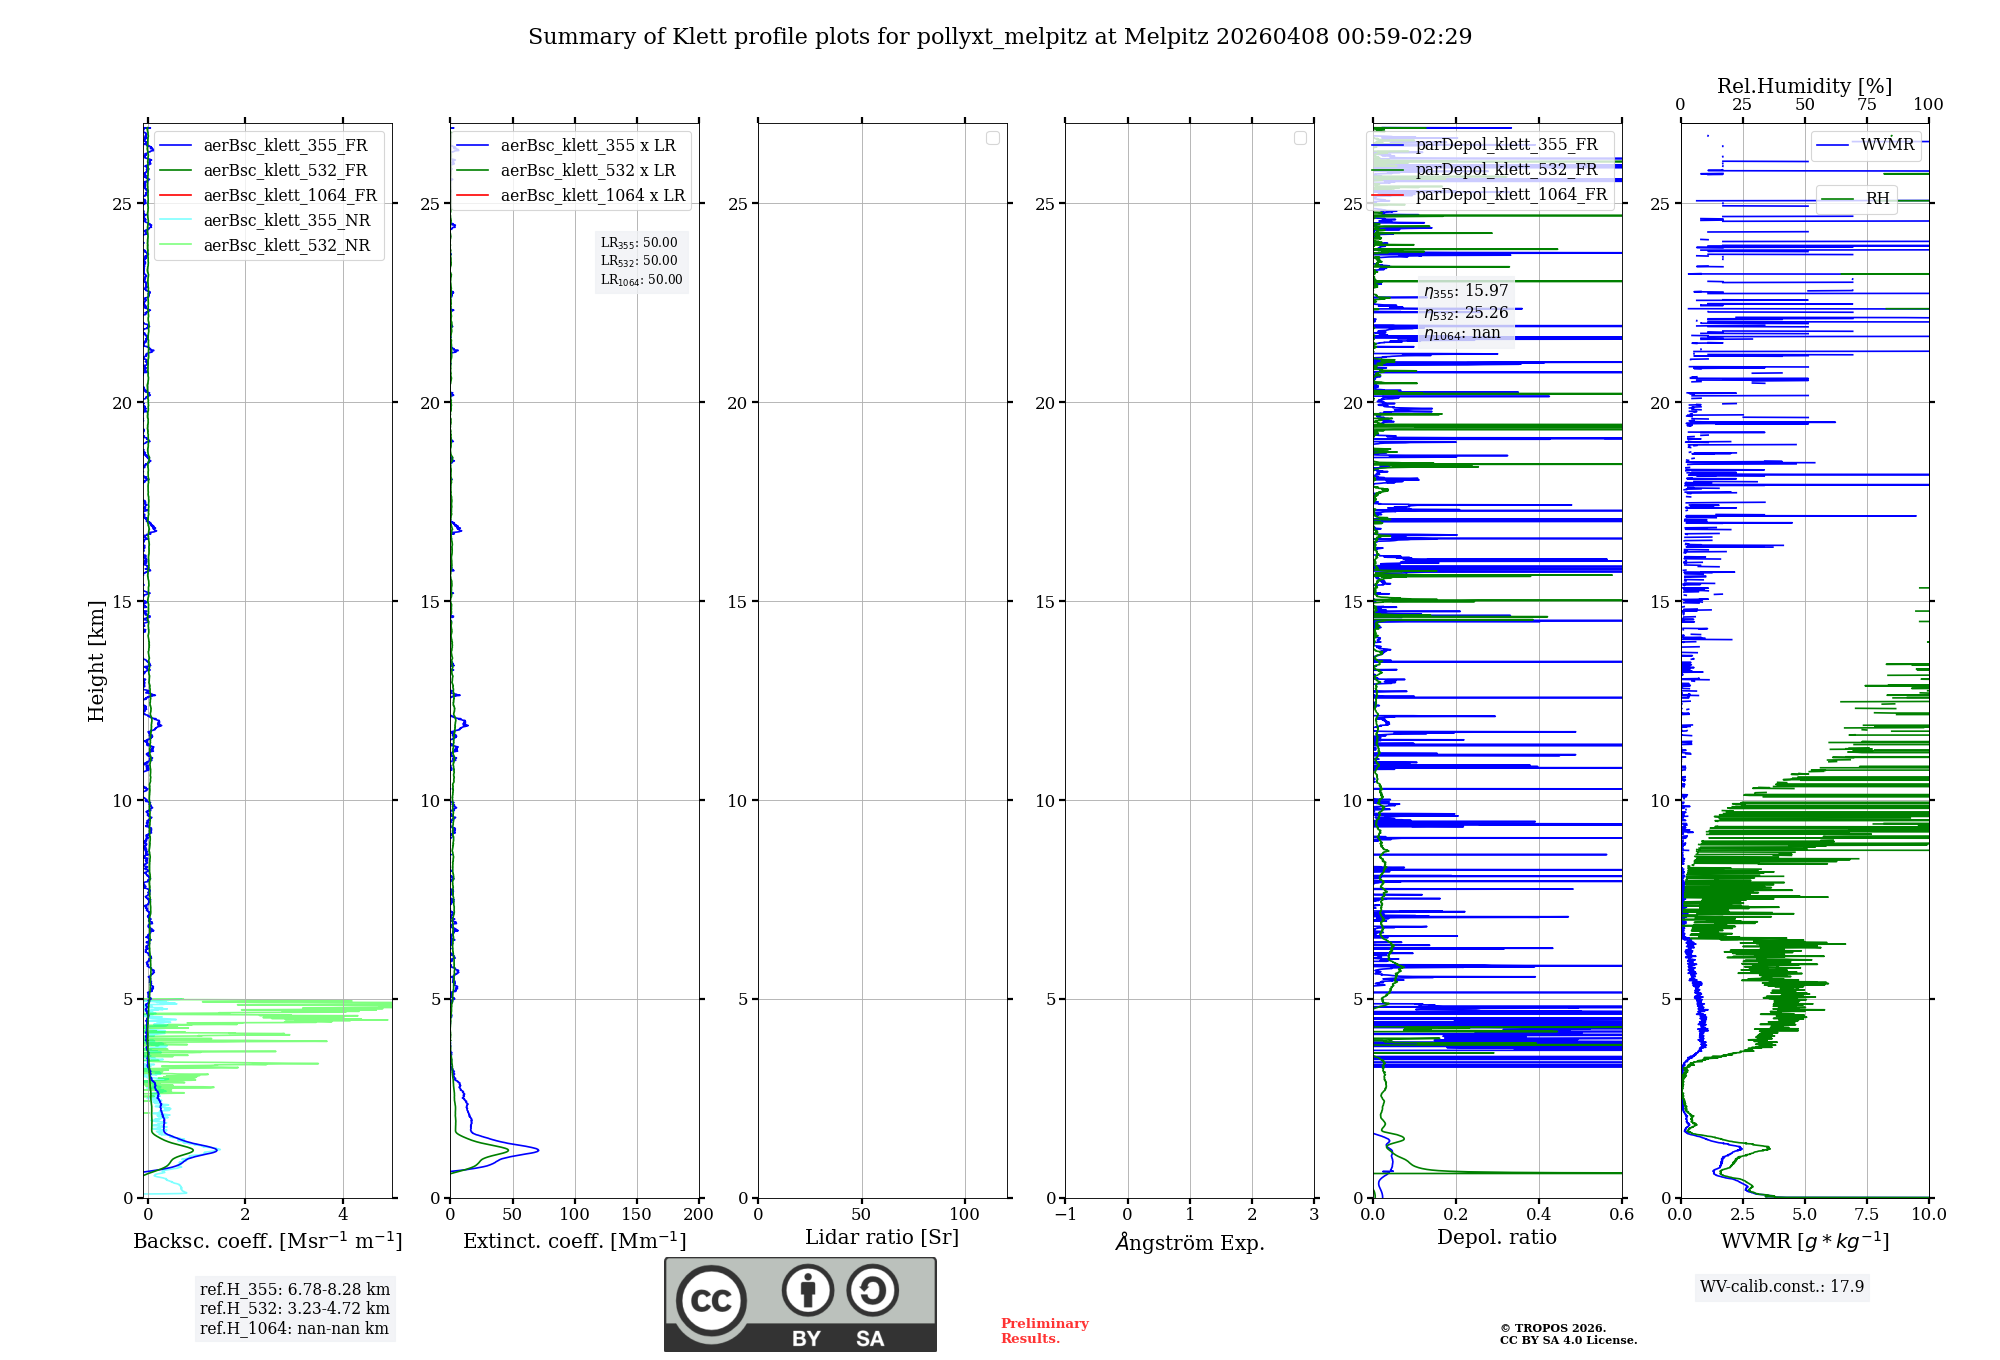Click the Summary of Klett profile plots title
The width and height of the screenshot is (2000, 1360).
(x=1000, y=37)
